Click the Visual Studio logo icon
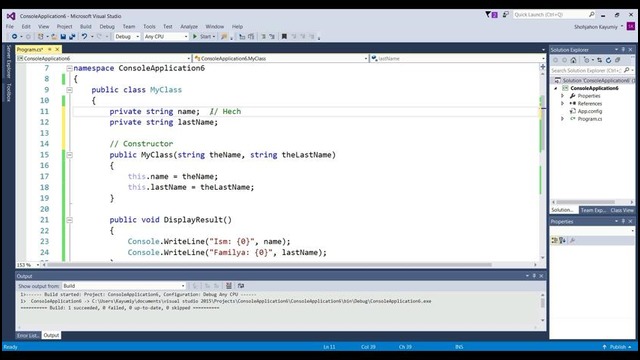Image resolution: width=640 pixels, height=360 pixels. tap(11, 16)
